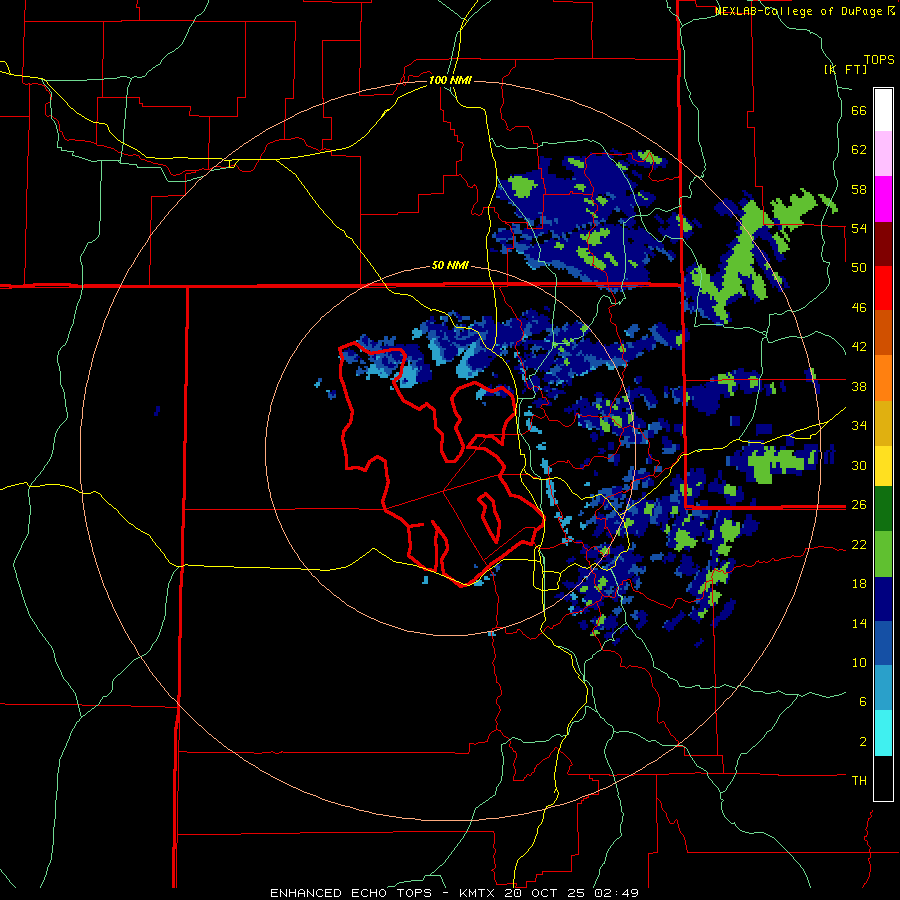
Task: Click the cyan legend swatch
Action: (883, 733)
